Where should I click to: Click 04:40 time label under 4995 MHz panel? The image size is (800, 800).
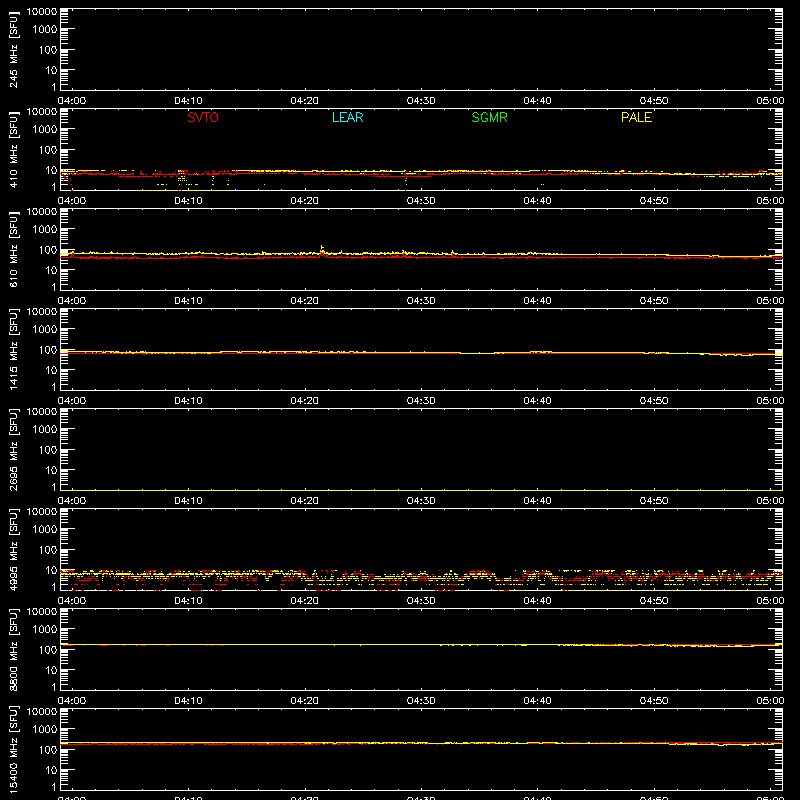[x=537, y=601]
